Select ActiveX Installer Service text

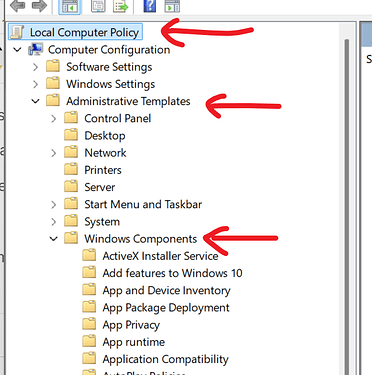[x=160, y=256]
